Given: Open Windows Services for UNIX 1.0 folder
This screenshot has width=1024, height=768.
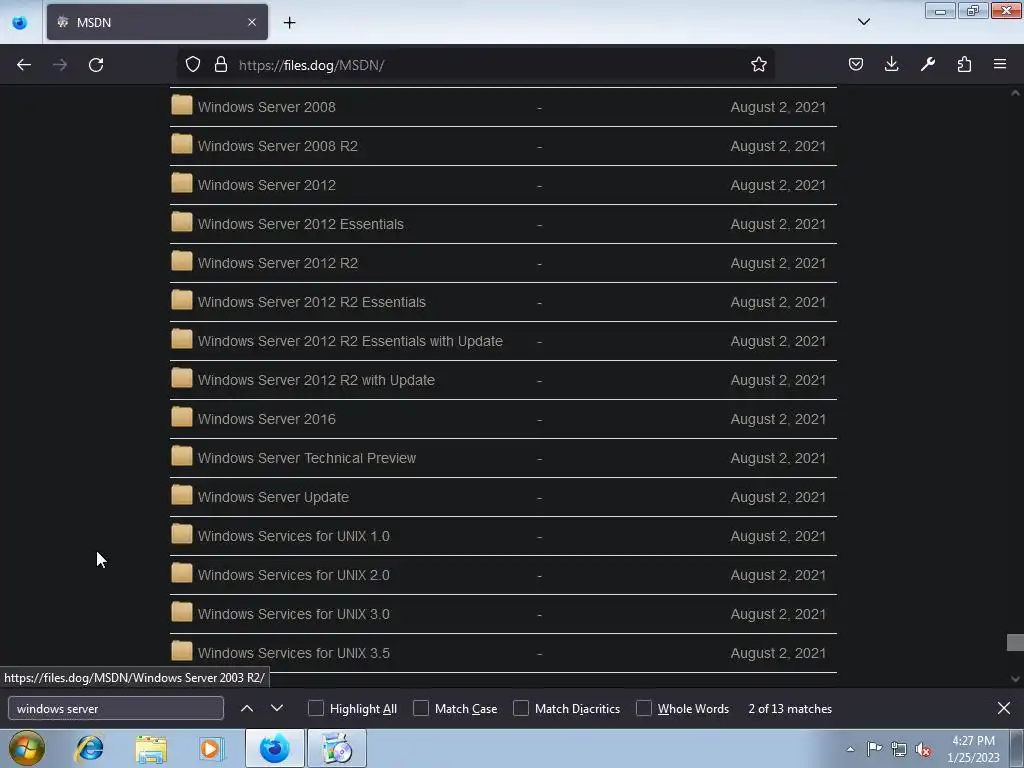Looking at the screenshot, I should point(293,536).
